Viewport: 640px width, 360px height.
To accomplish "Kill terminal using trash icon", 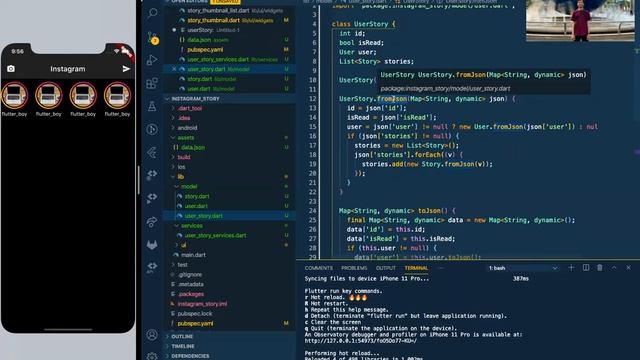I will click(600, 268).
